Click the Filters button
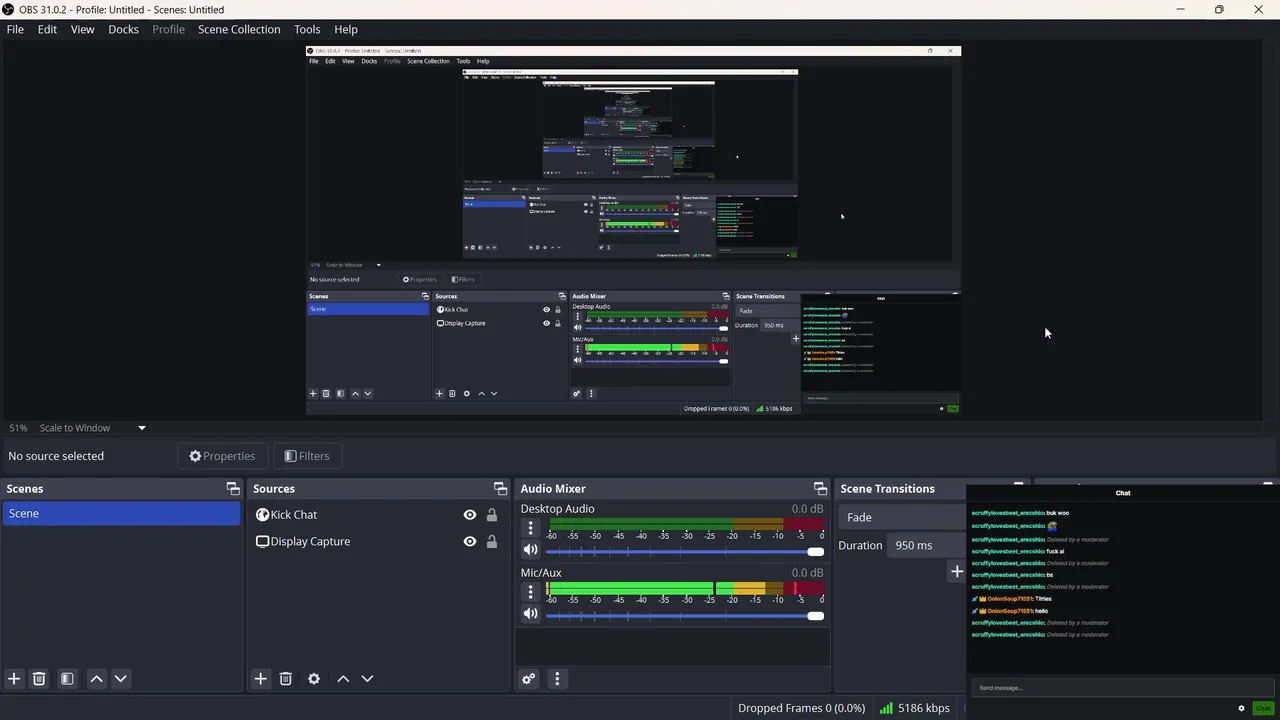Viewport: 1280px width, 720px height. coord(307,456)
